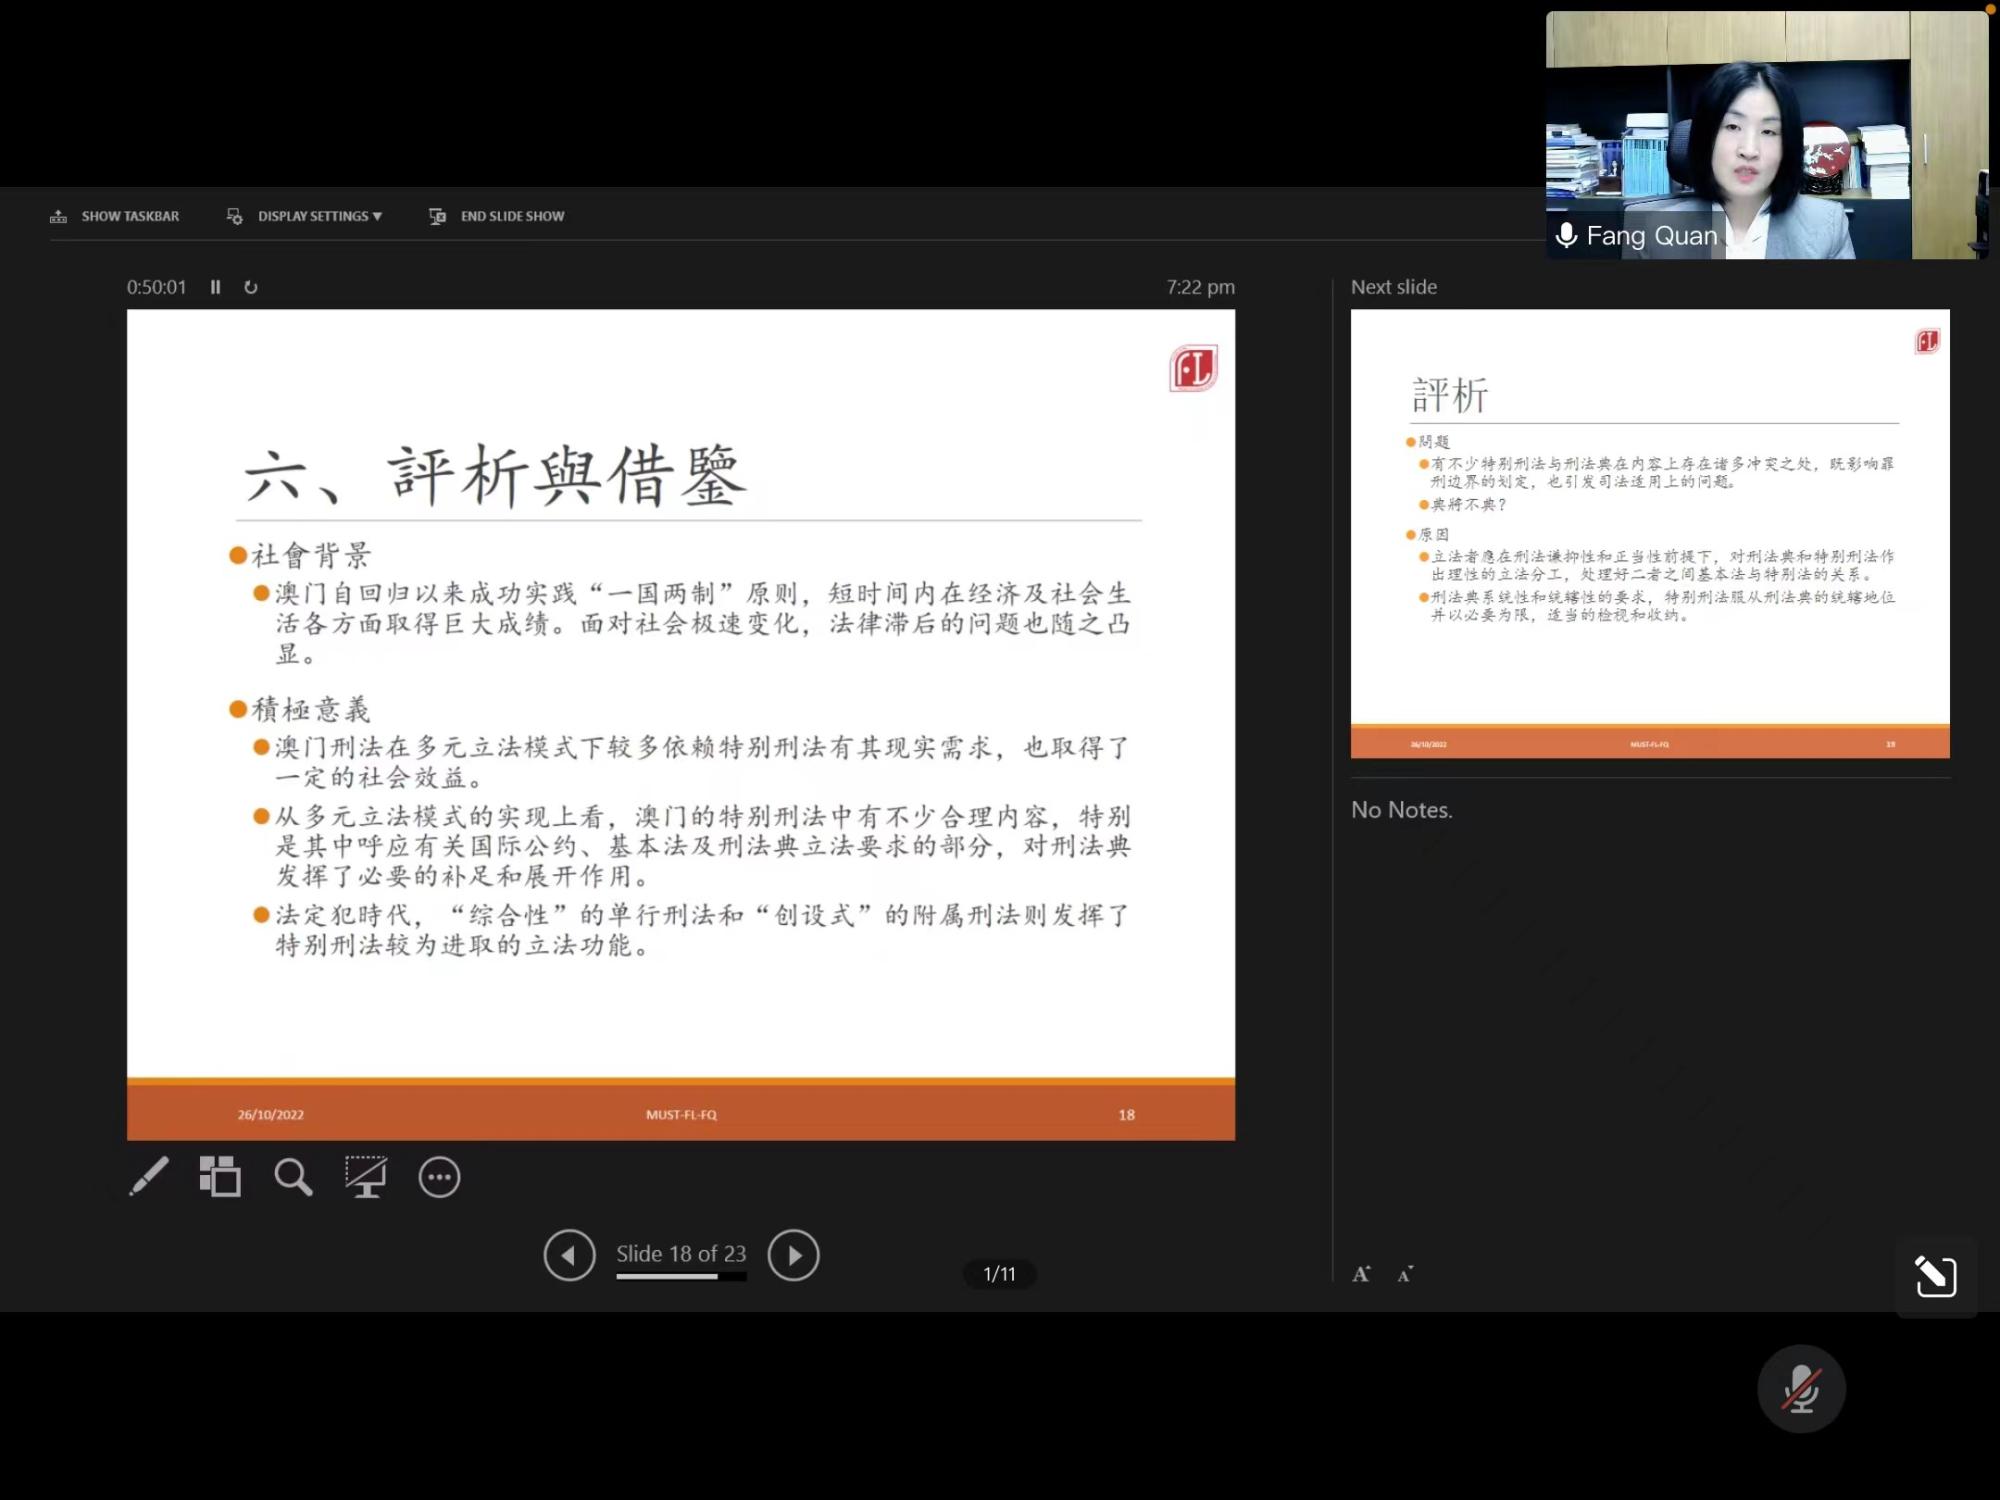The width and height of the screenshot is (2000, 1500).
Task: Unmute the microphone button
Action: coord(1801,1389)
